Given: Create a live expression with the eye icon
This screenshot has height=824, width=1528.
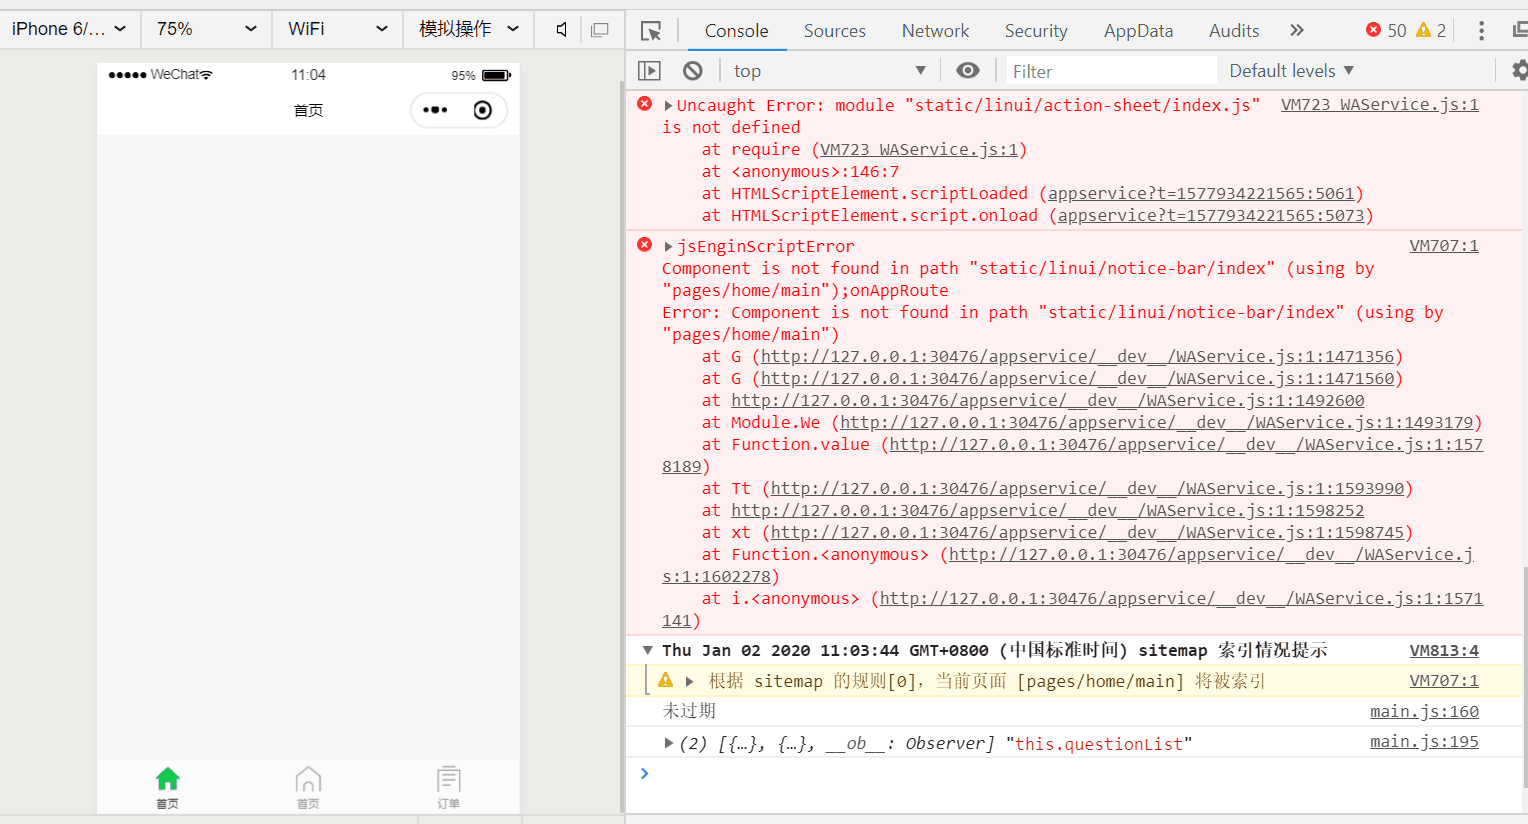Looking at the screenshot, I should pos(966,70).
